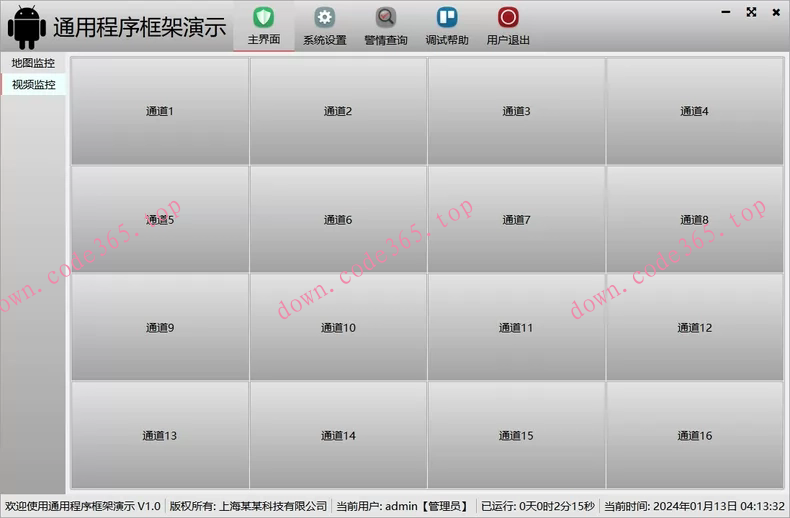This screenshot has width=790, height=518.
Task: Open 警情查询 magnifier icon
Action: click(x=385, y=18)
